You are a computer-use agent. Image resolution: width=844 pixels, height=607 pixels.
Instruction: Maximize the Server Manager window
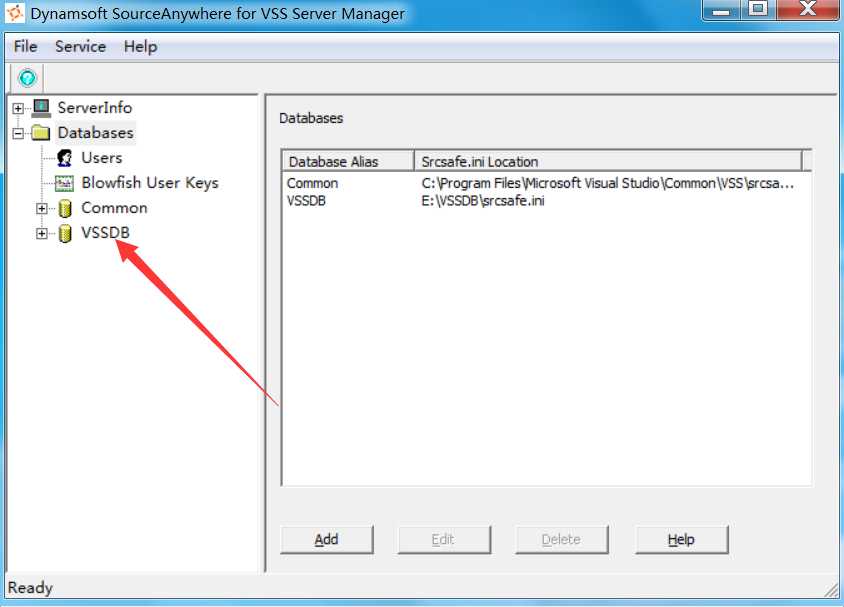pos(758,9)
